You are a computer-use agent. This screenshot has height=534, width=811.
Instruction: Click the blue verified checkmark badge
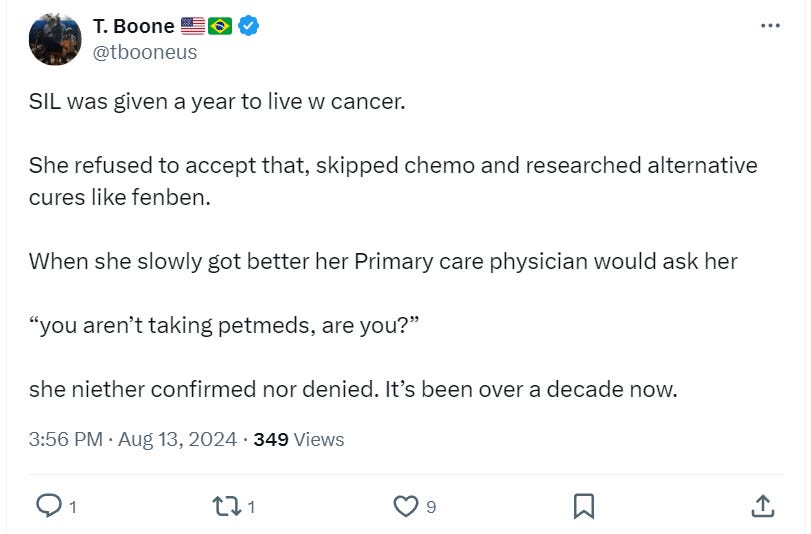click(249, 26)
